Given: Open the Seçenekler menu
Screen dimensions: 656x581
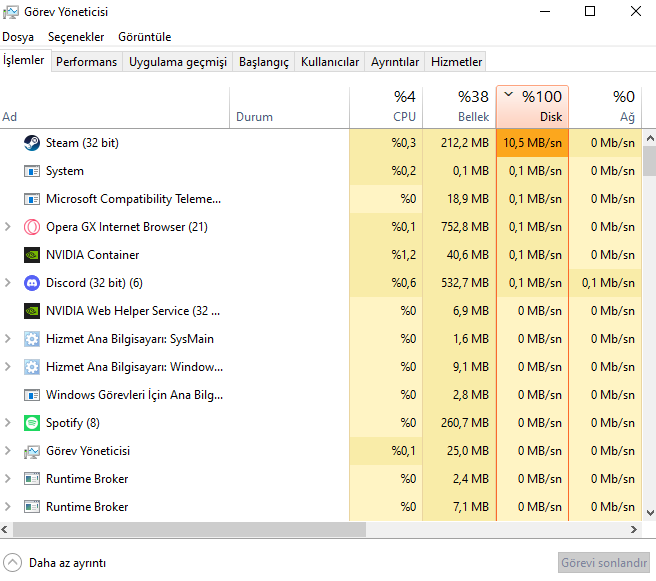Looking at the screenshot, I should pos(76,37).
